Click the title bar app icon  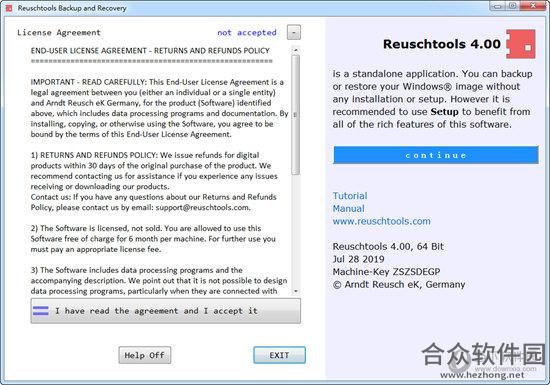(x=9, y=8)
